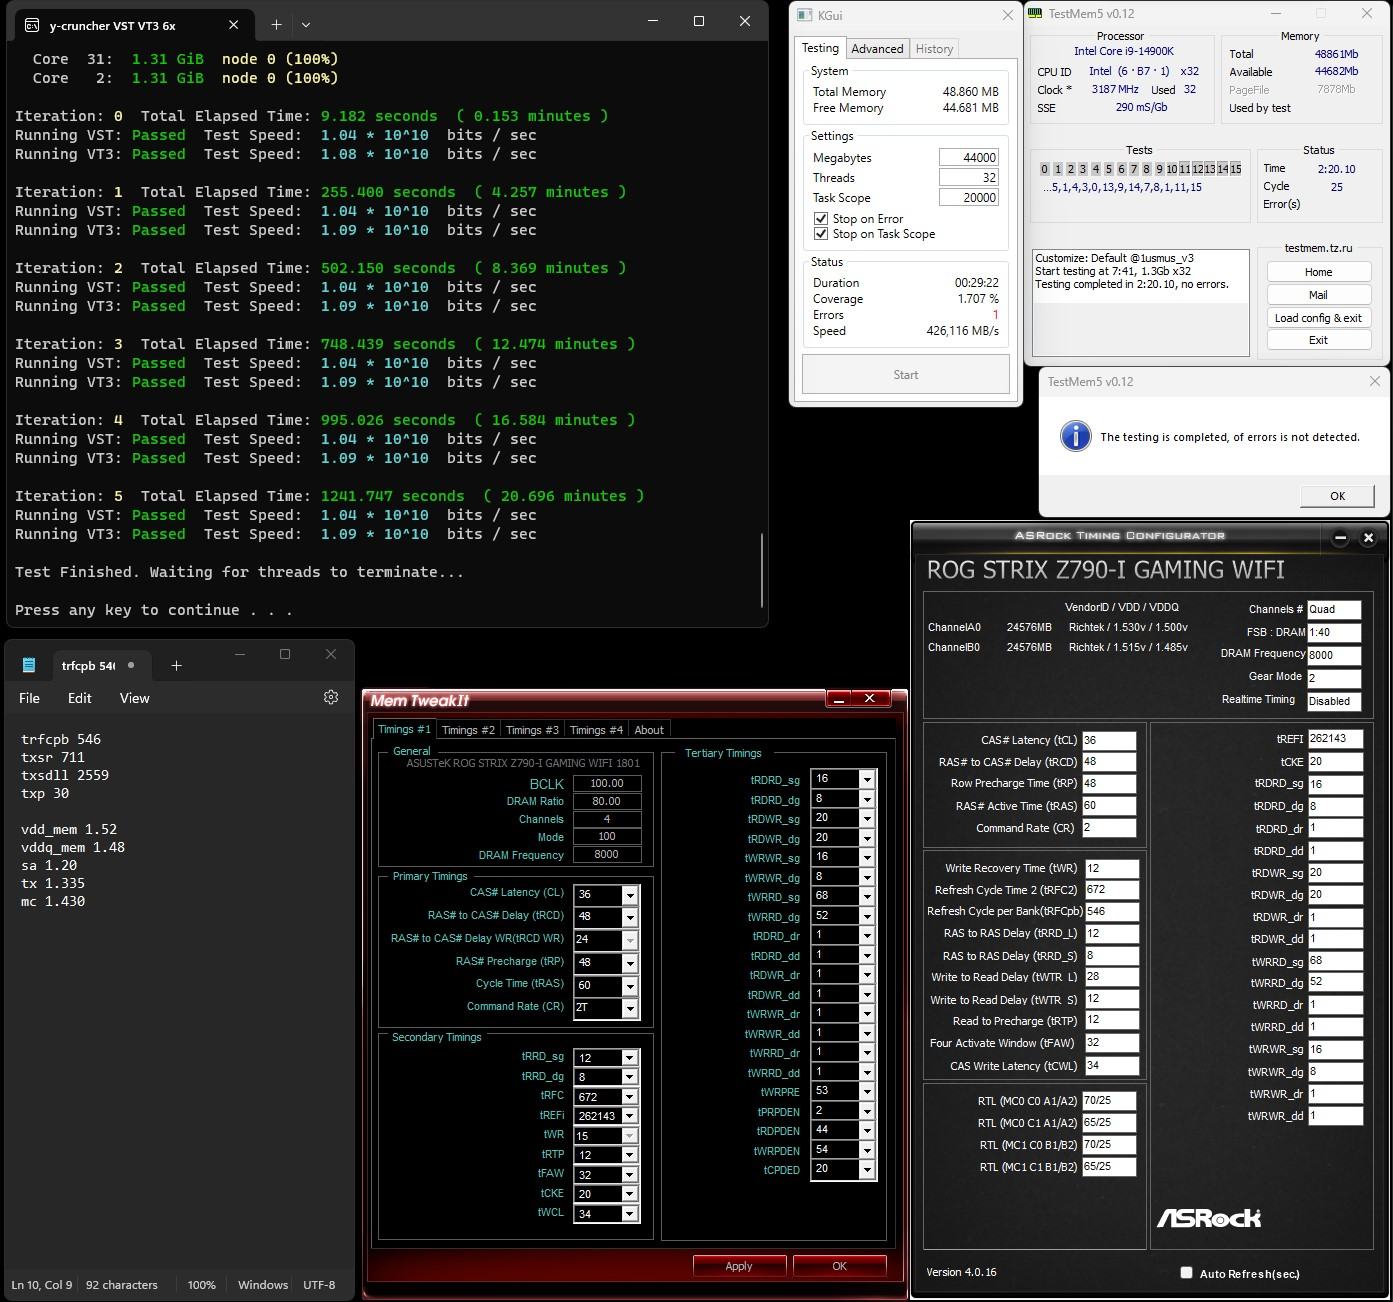Image resolution: width=1393 pixels, height=1302 pixels.
Task: Expand Command Rate (CR) dropdown
Action: tap(630, 1008)
